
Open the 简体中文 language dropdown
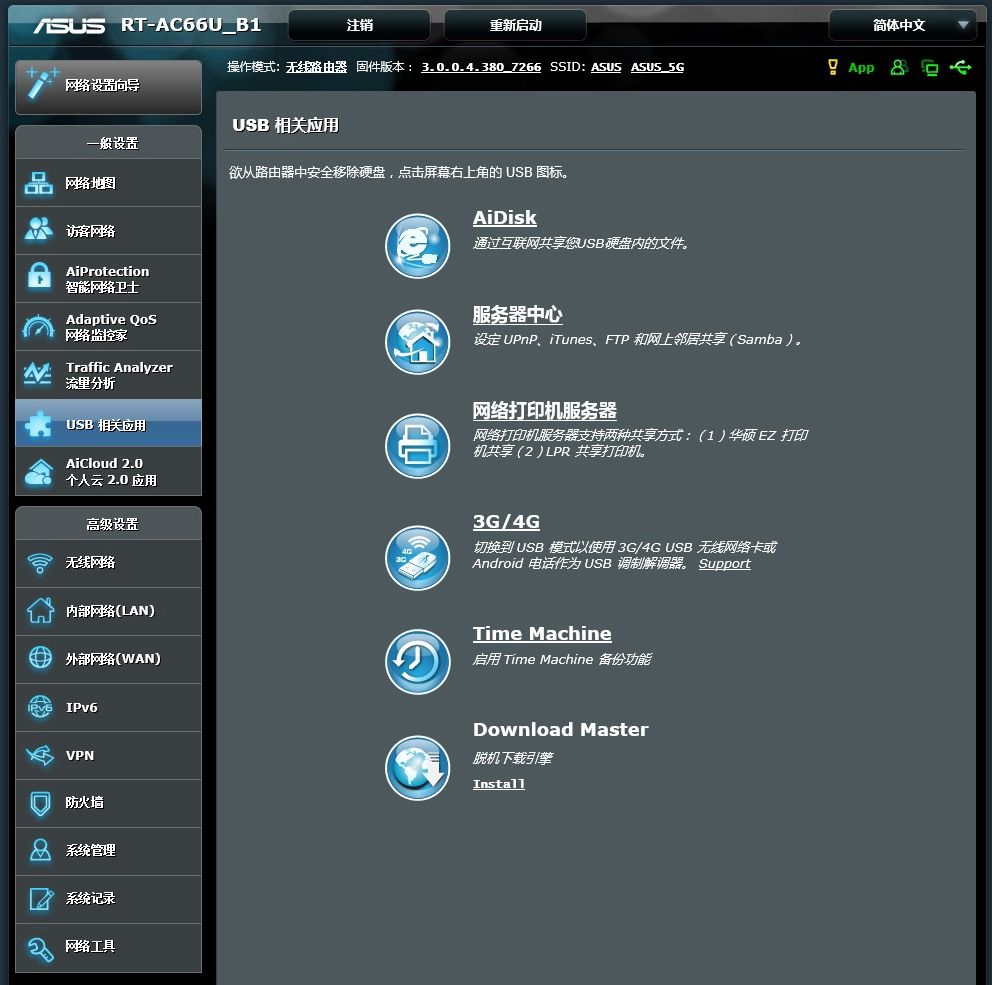(x=901, y=25)
